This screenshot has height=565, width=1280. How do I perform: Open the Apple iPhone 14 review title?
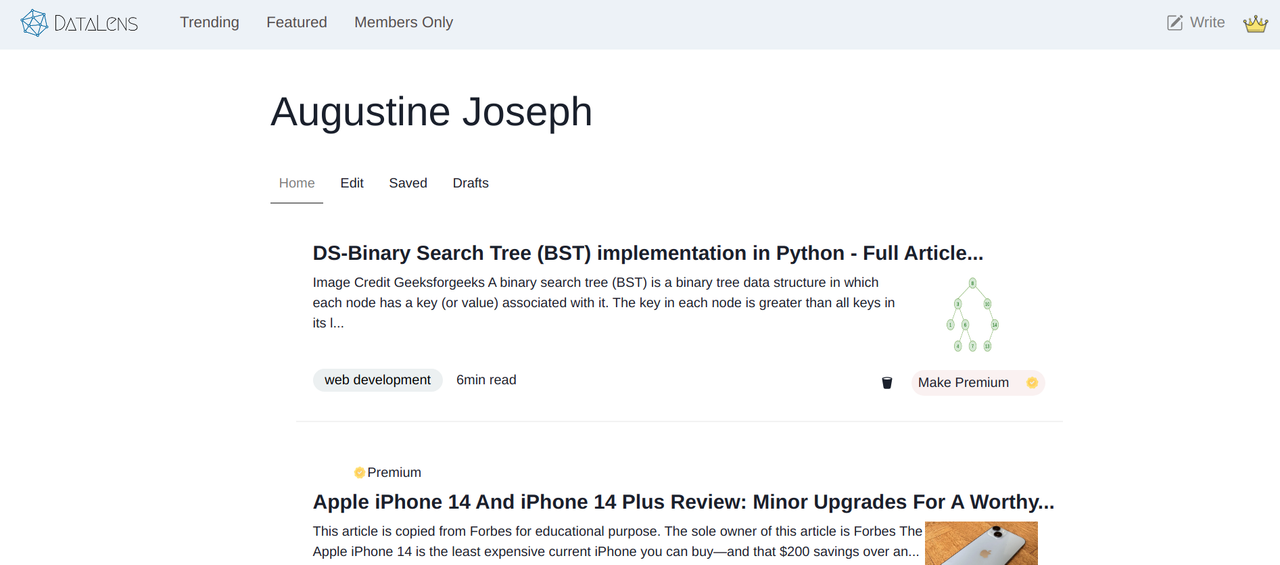684,502
